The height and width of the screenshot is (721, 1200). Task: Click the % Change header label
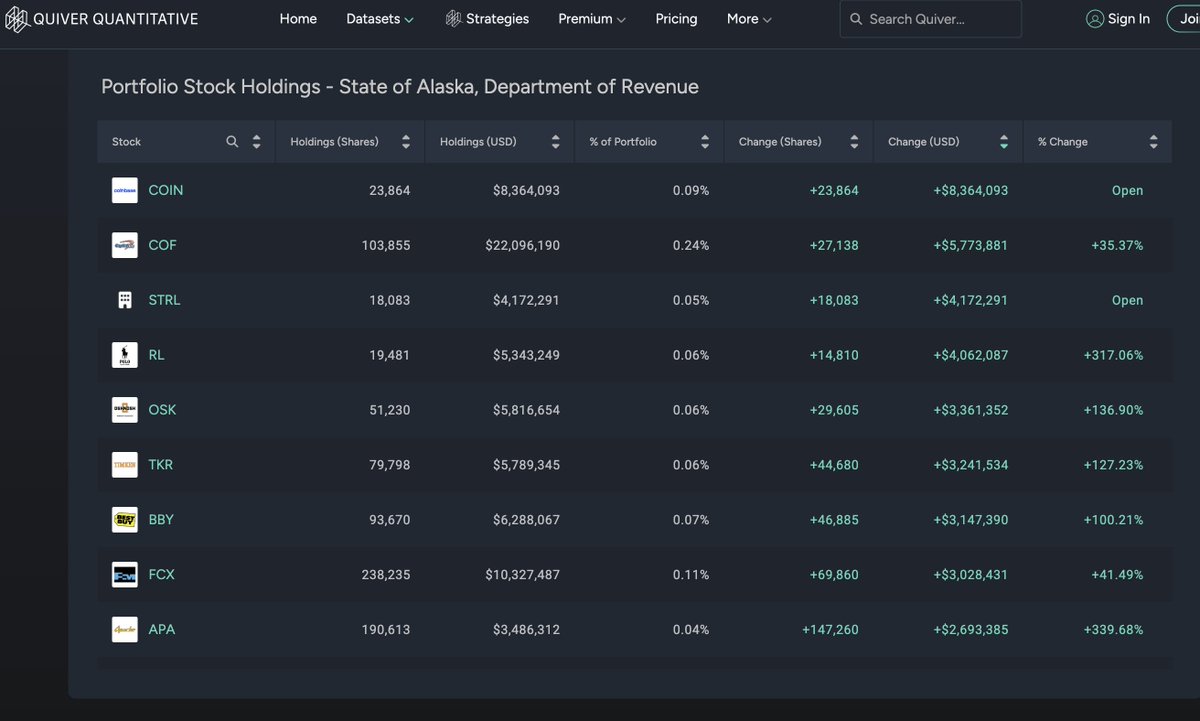1063,142
